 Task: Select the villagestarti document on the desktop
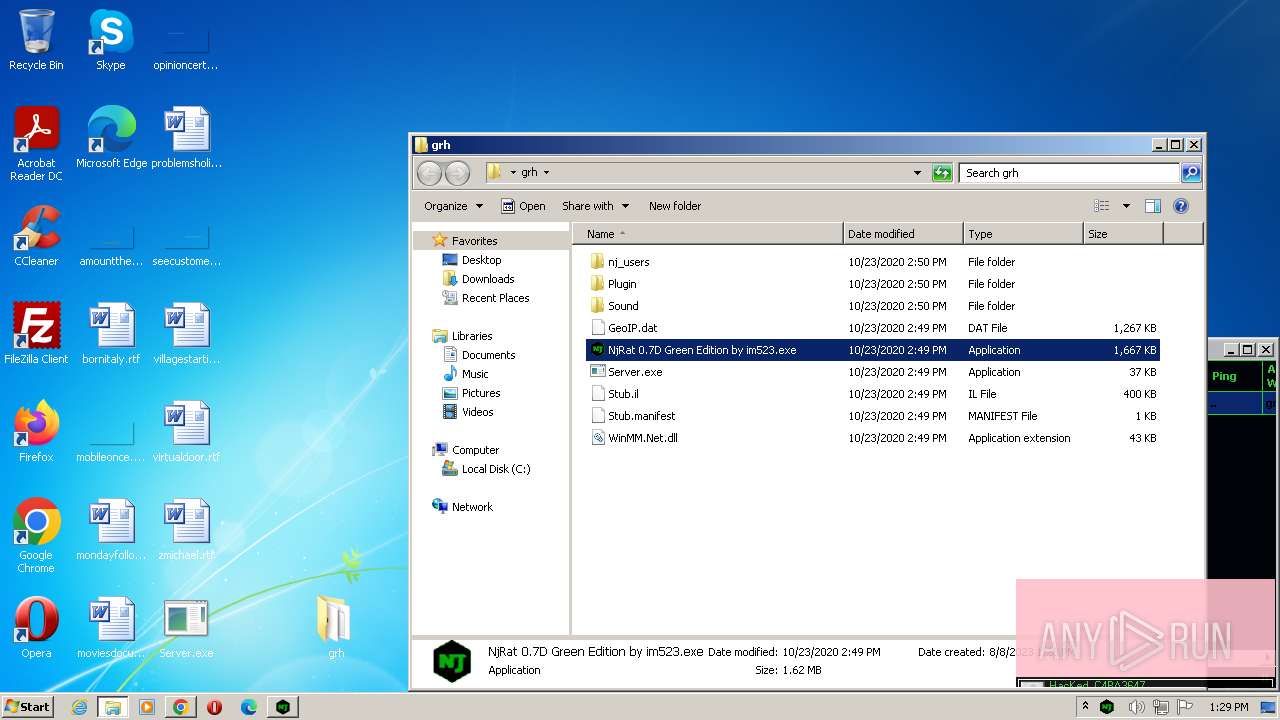(x=186, y=334)
